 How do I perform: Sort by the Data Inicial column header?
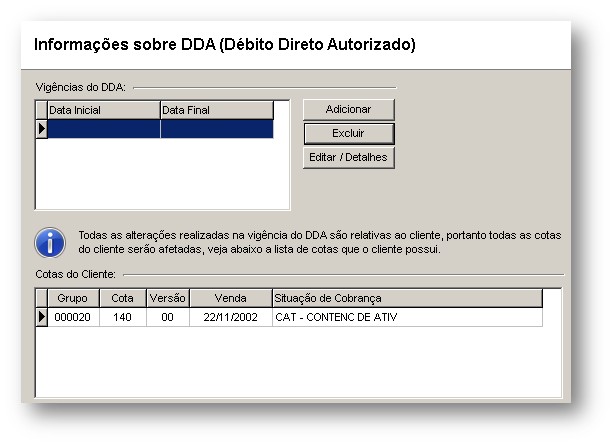pyautogui.click(x=104, y=110)
